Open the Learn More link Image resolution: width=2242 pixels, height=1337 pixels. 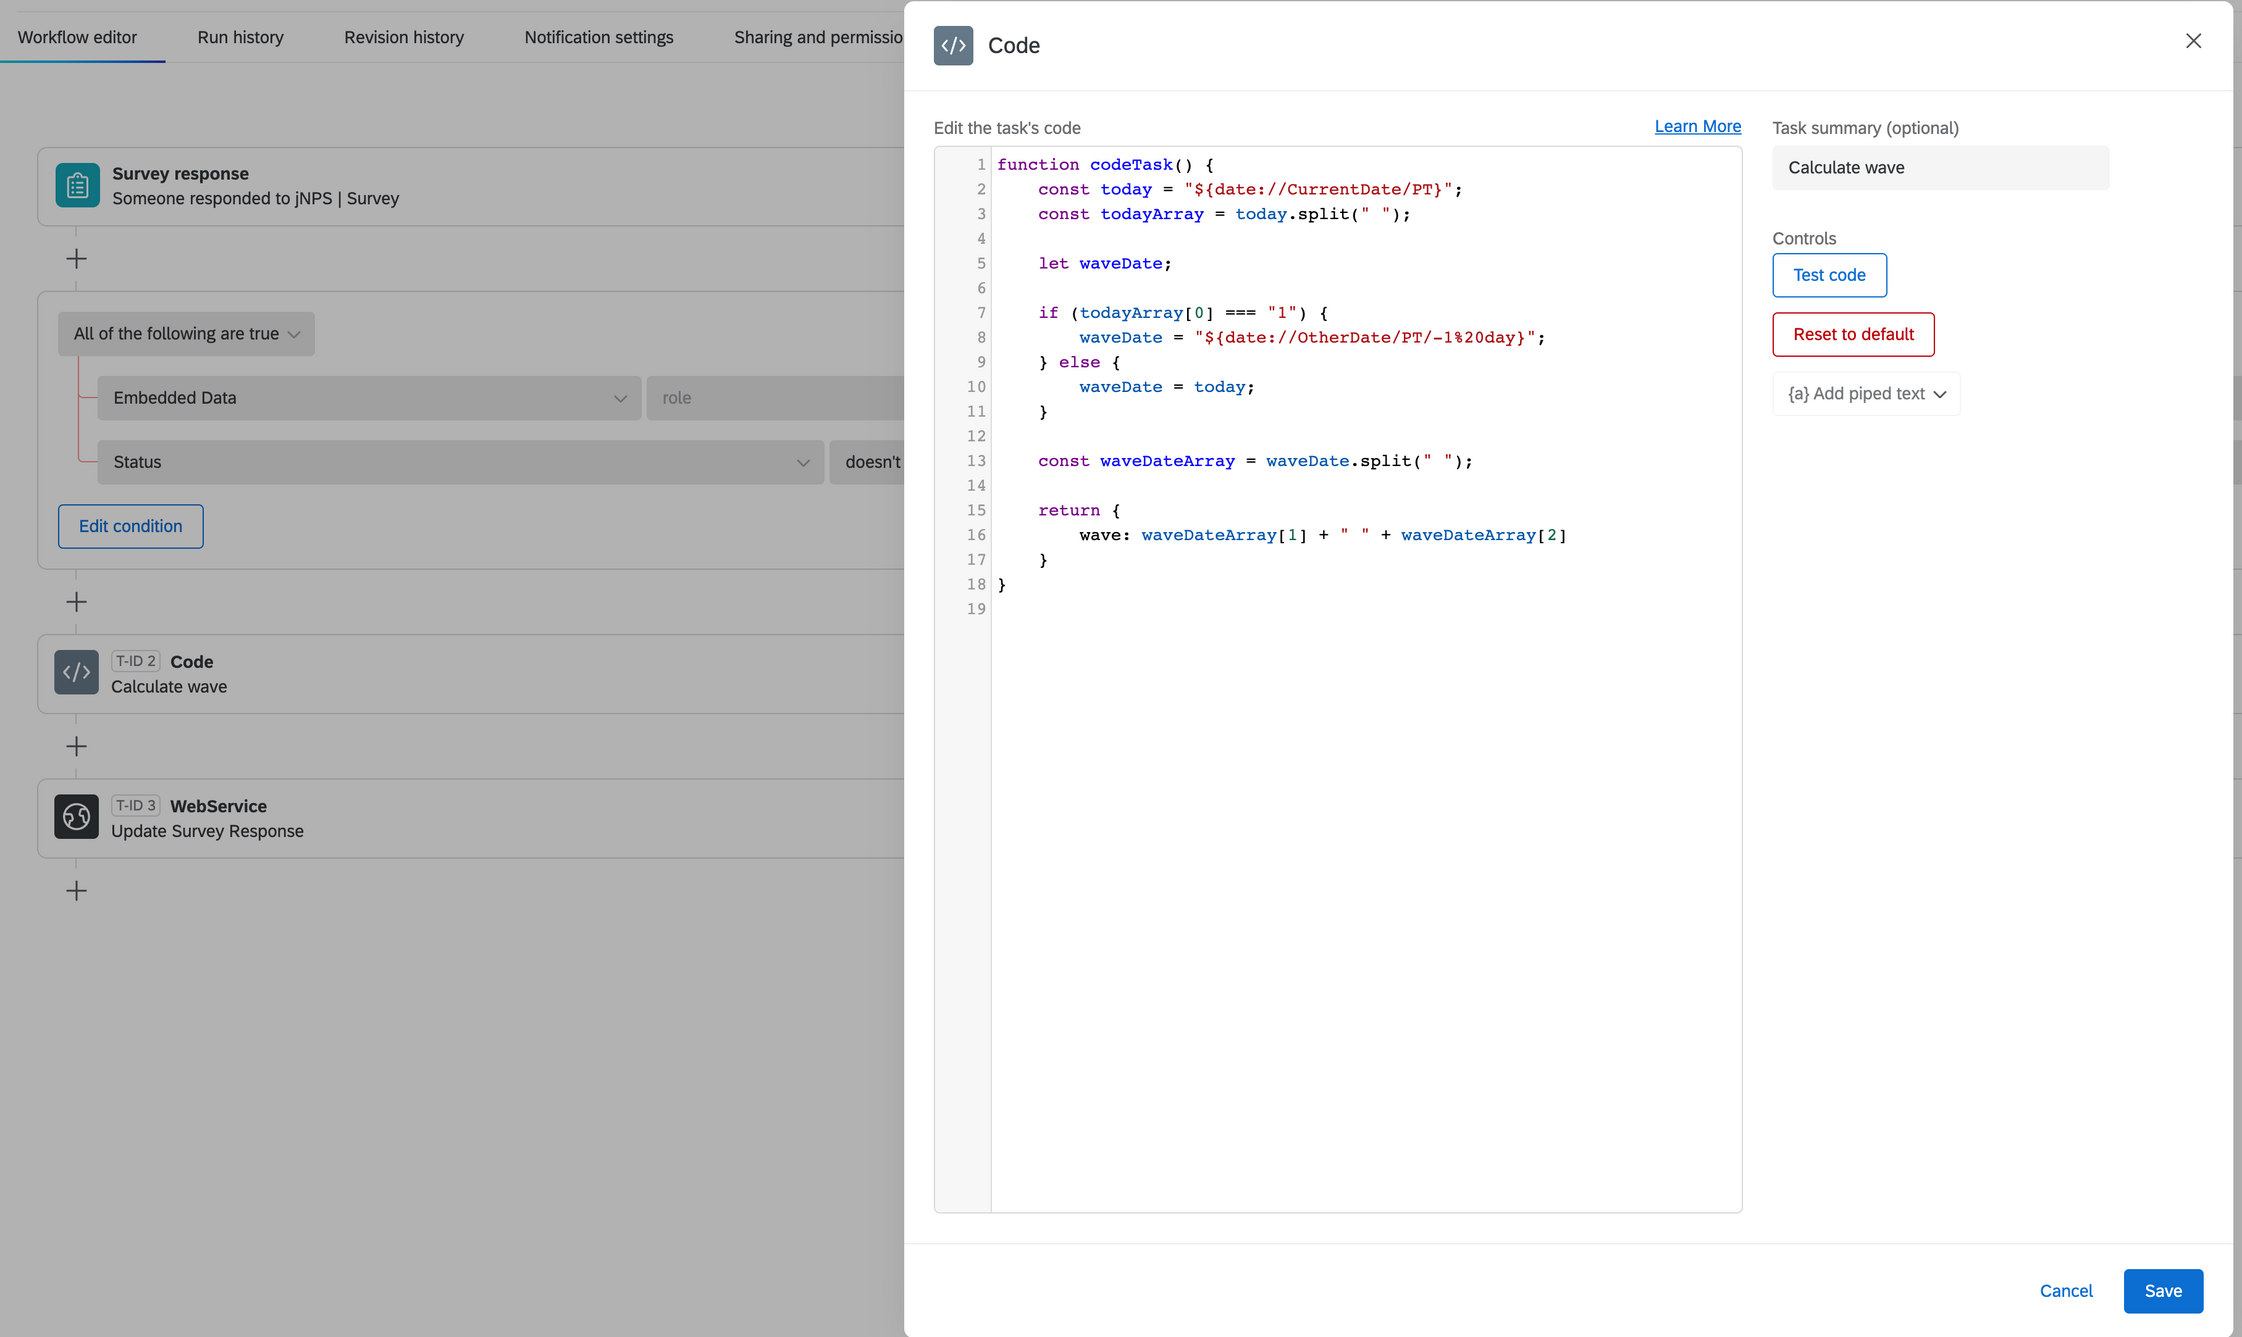pyautogui.click(x=1697, y=126)
